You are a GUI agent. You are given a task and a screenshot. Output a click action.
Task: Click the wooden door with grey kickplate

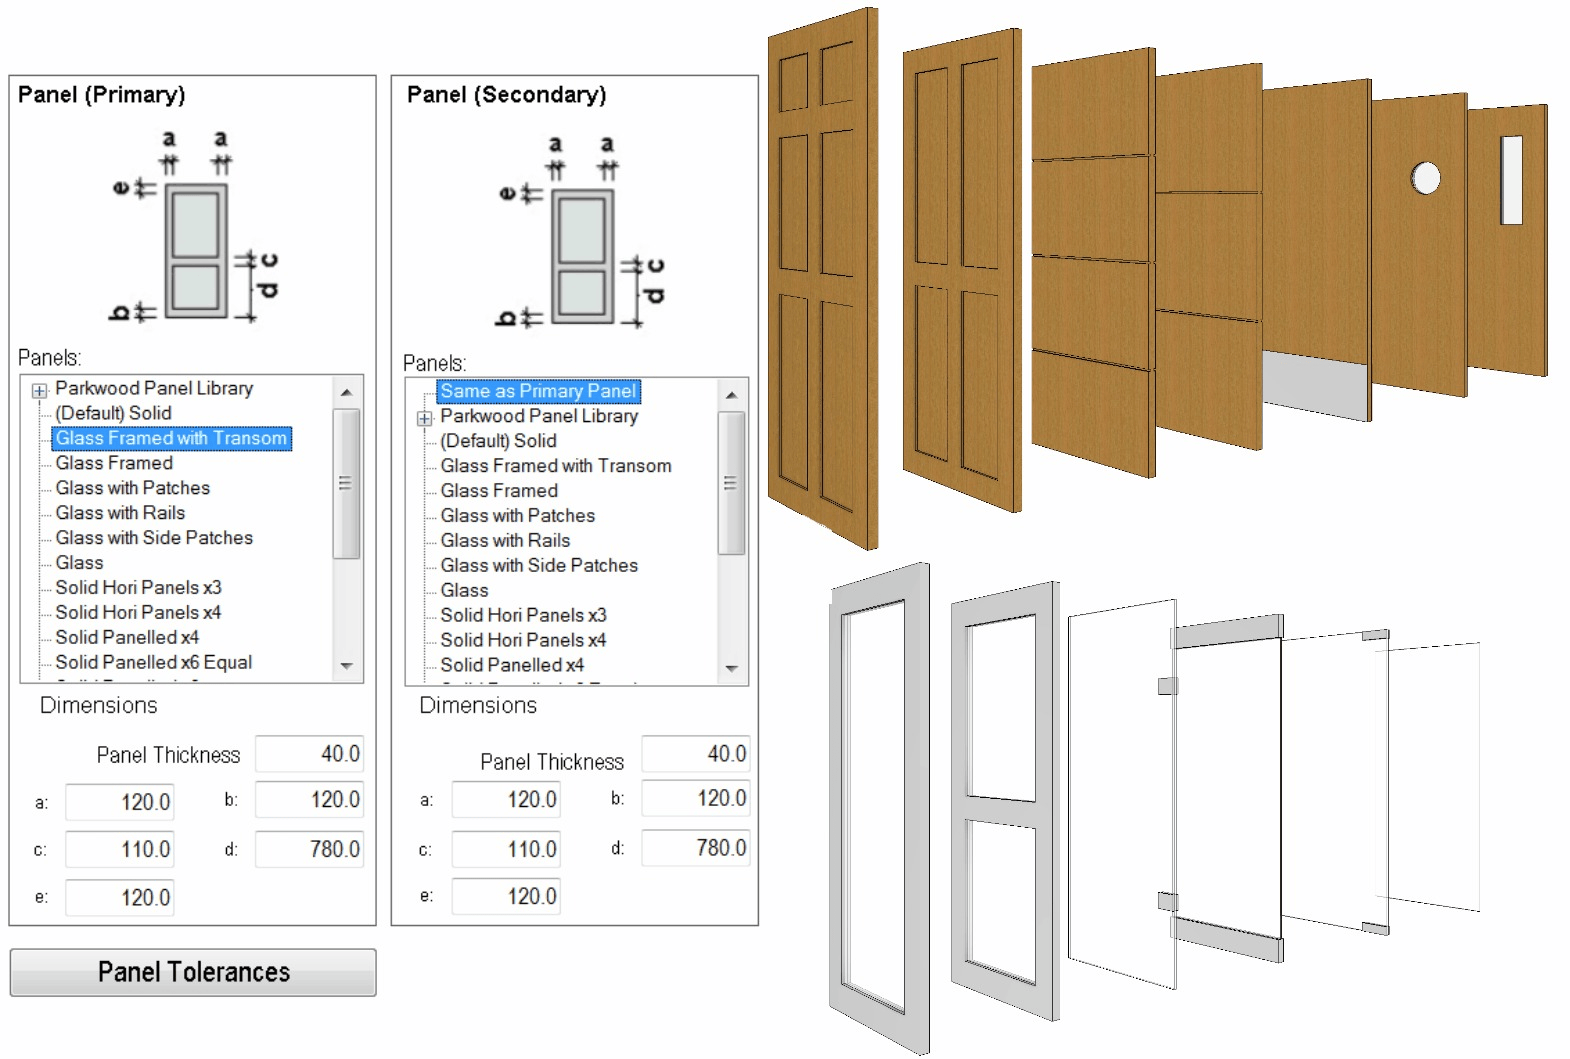coord(1316,250)
